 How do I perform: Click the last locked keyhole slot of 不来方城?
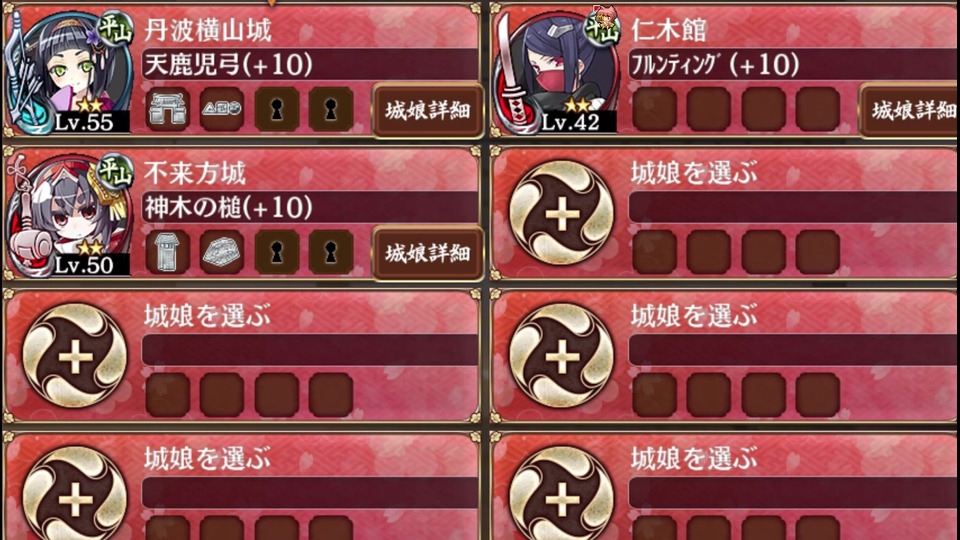point(331,252)
